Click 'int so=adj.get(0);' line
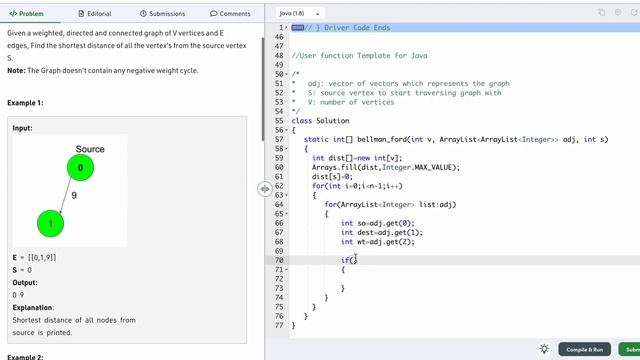This screenshot has height=360, width=640. click(378, 223)
